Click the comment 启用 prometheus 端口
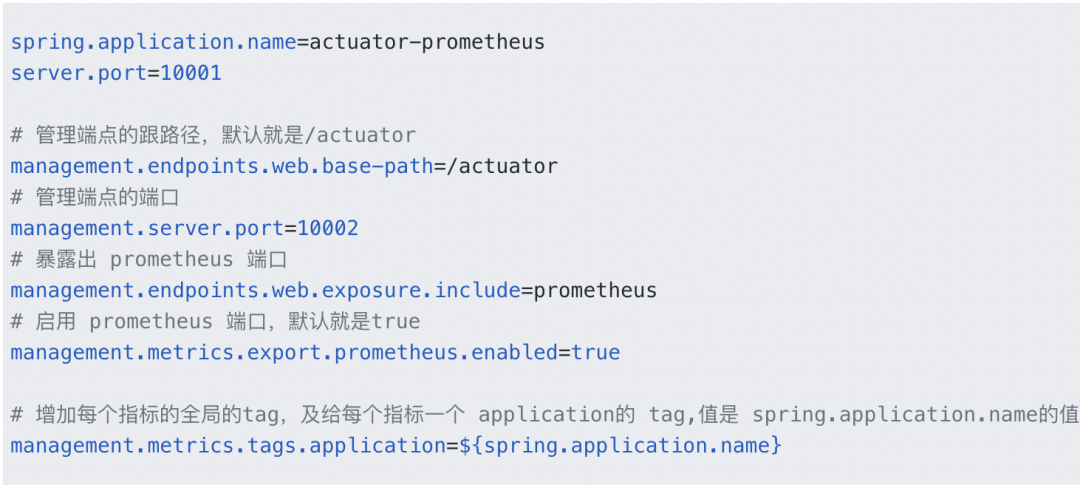1080x485 pixels. point(215,321)
